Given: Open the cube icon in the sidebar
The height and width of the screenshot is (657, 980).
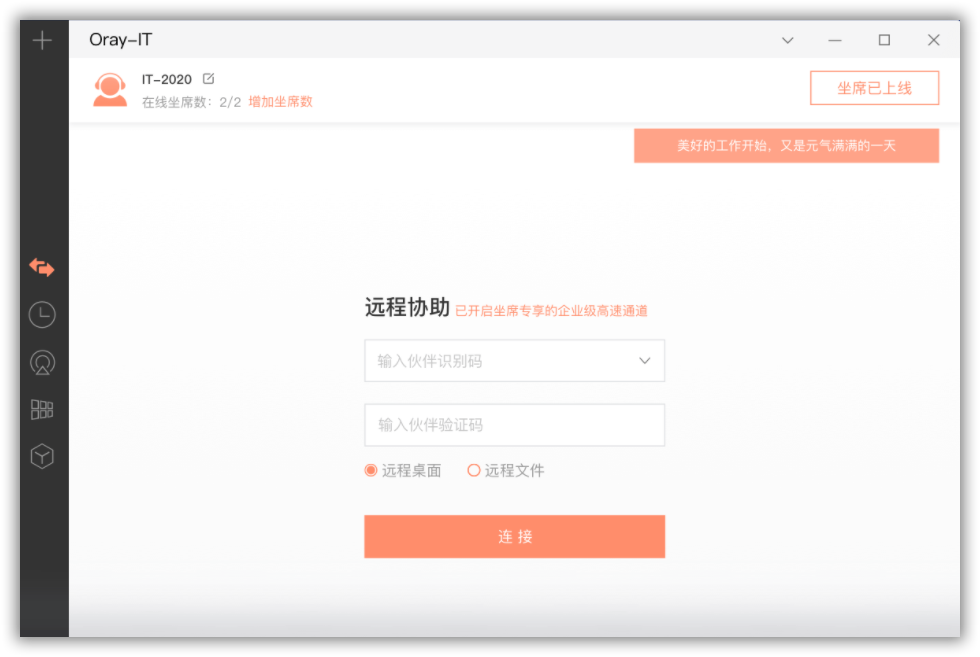Looking at the screenshot, I should click(x=42, y=456).
